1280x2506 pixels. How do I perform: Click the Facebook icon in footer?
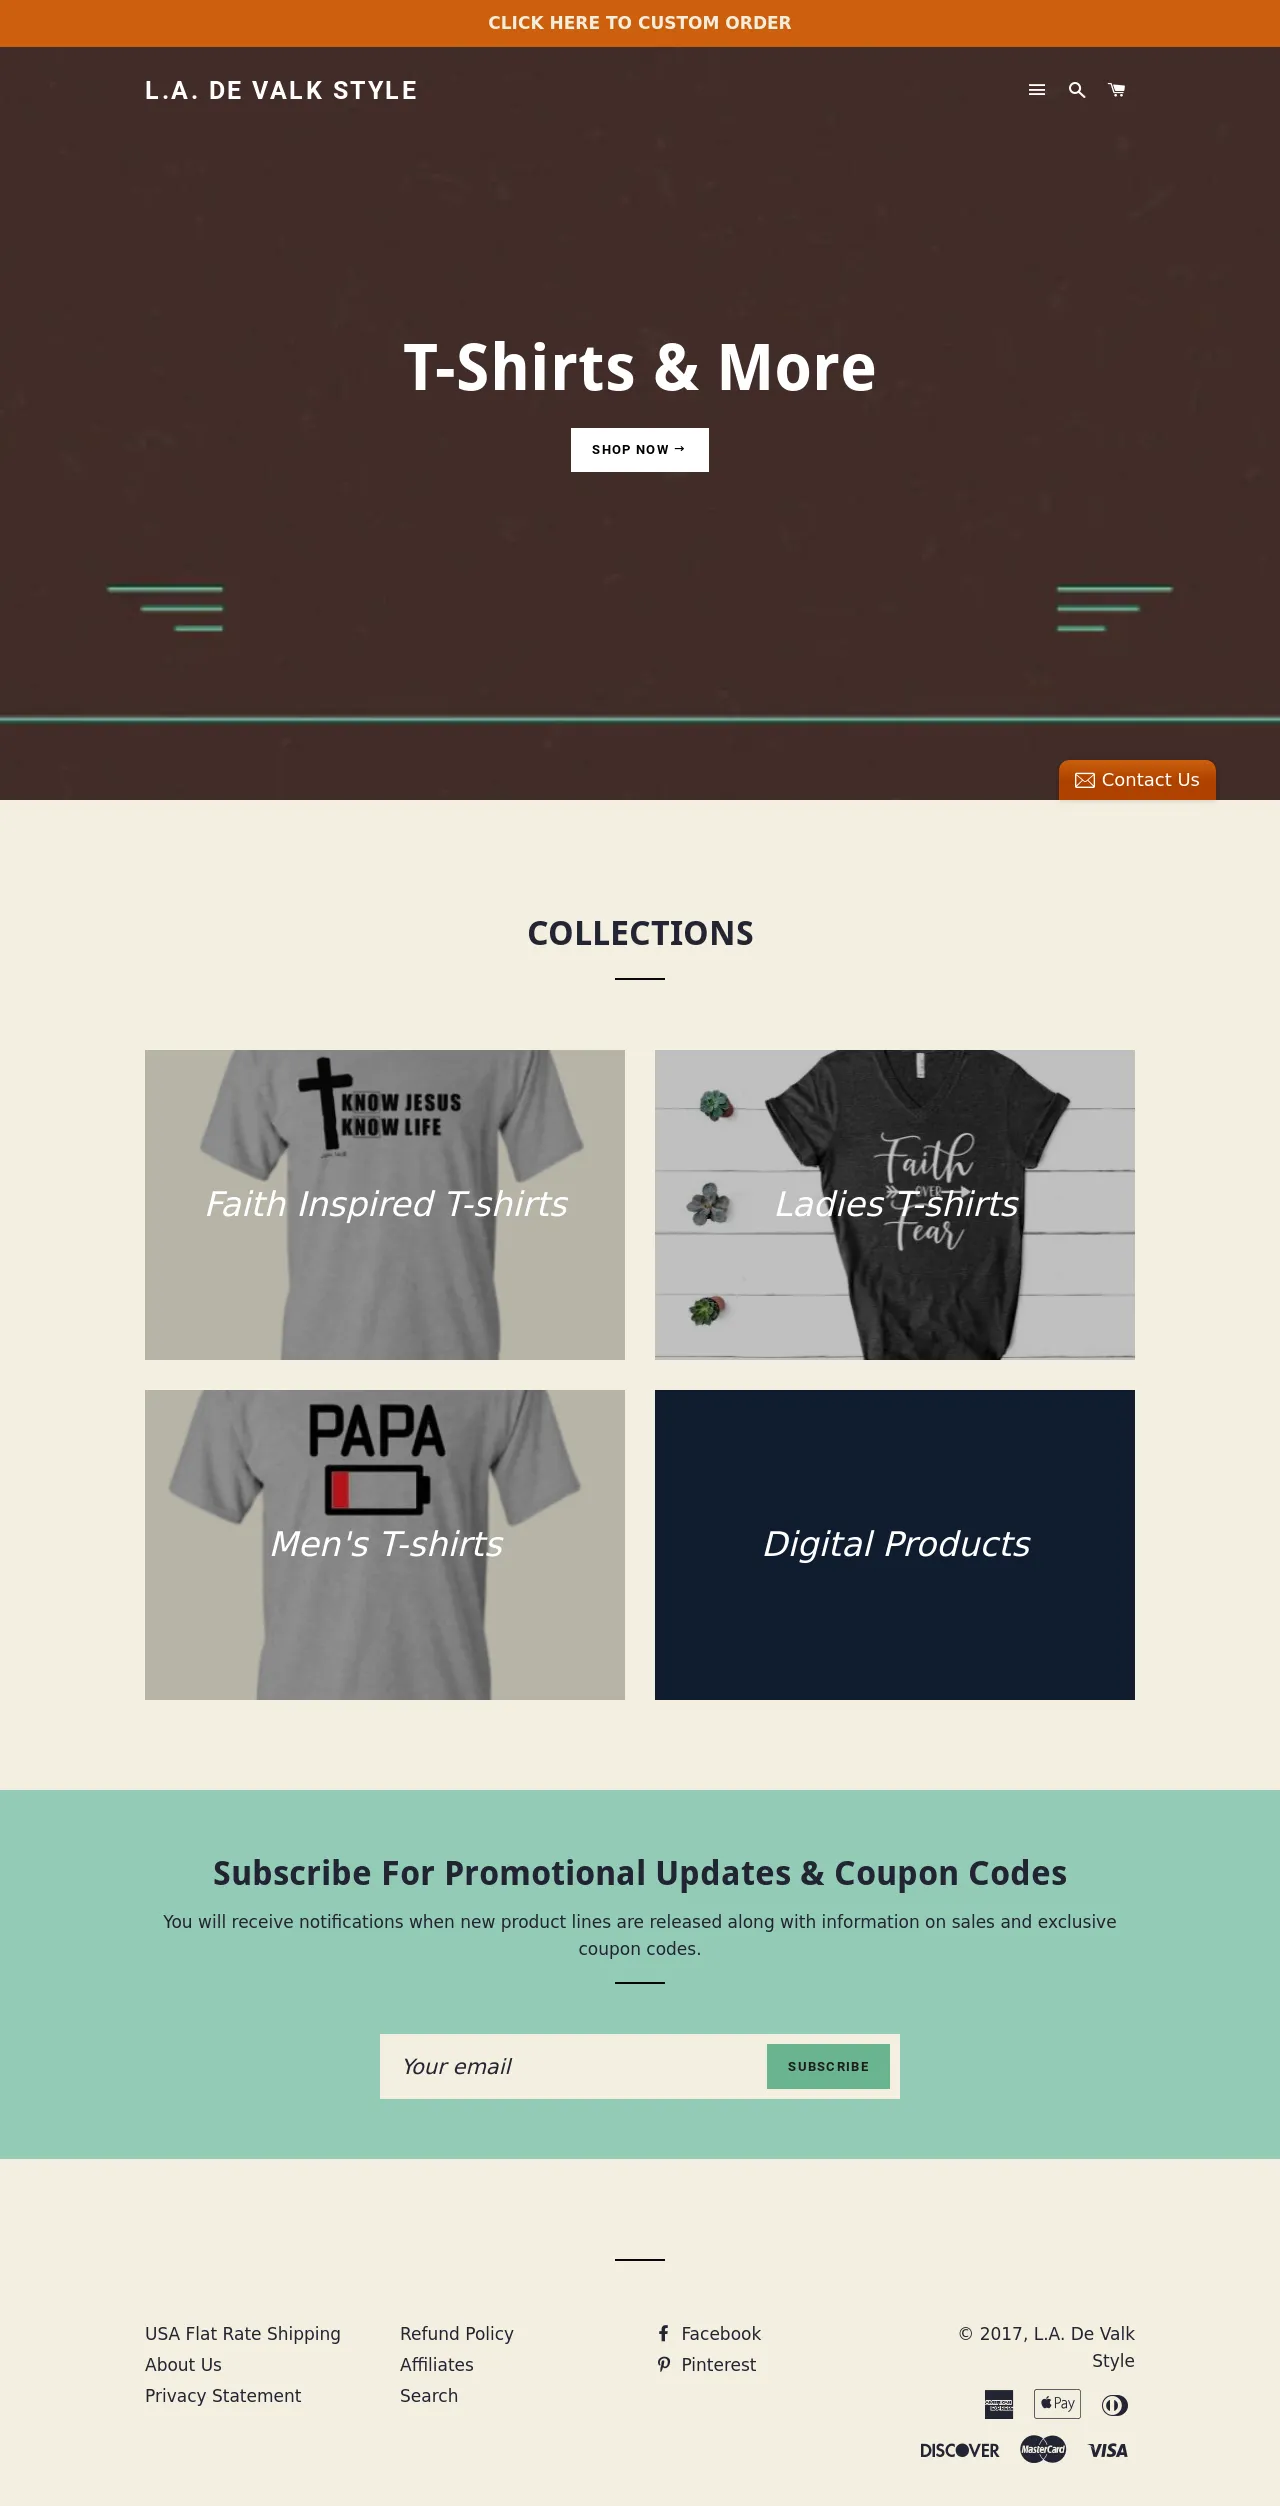point(663,2333)
